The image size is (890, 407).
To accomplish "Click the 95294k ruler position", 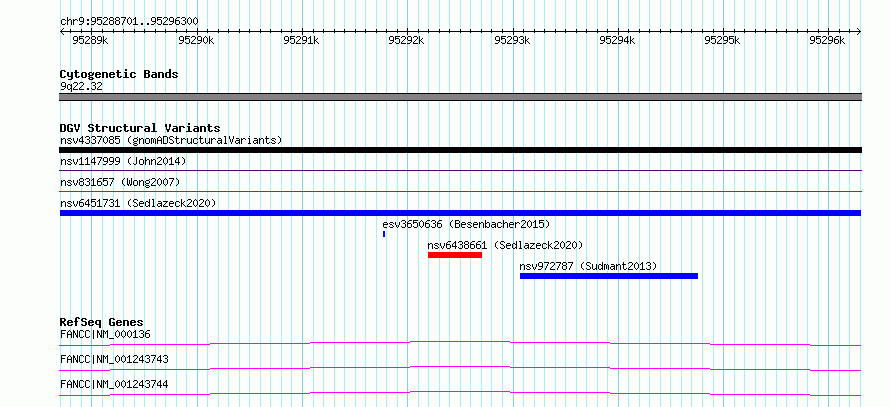I will 617,40.
